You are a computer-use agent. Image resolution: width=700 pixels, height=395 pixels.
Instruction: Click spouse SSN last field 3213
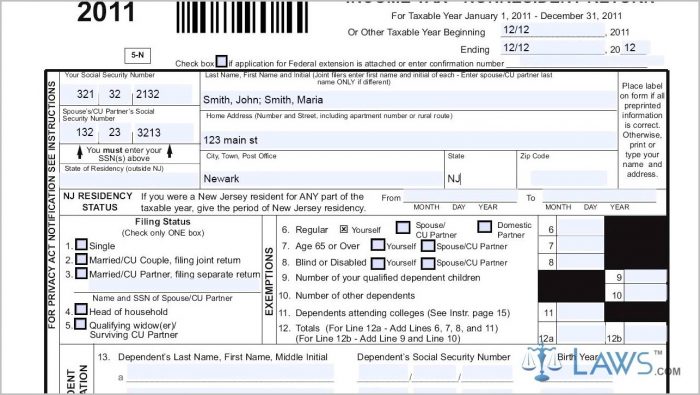tap(163, 133)
